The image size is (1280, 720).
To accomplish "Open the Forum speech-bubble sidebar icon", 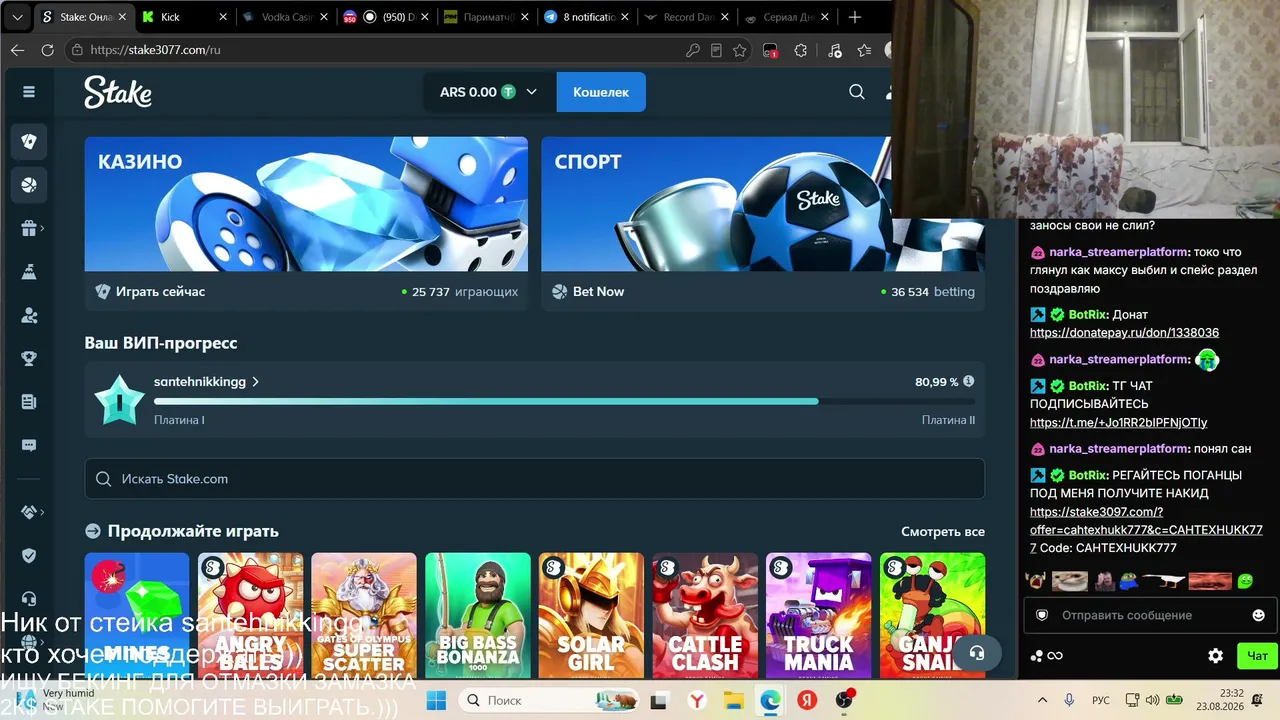I will click(29, 445).
